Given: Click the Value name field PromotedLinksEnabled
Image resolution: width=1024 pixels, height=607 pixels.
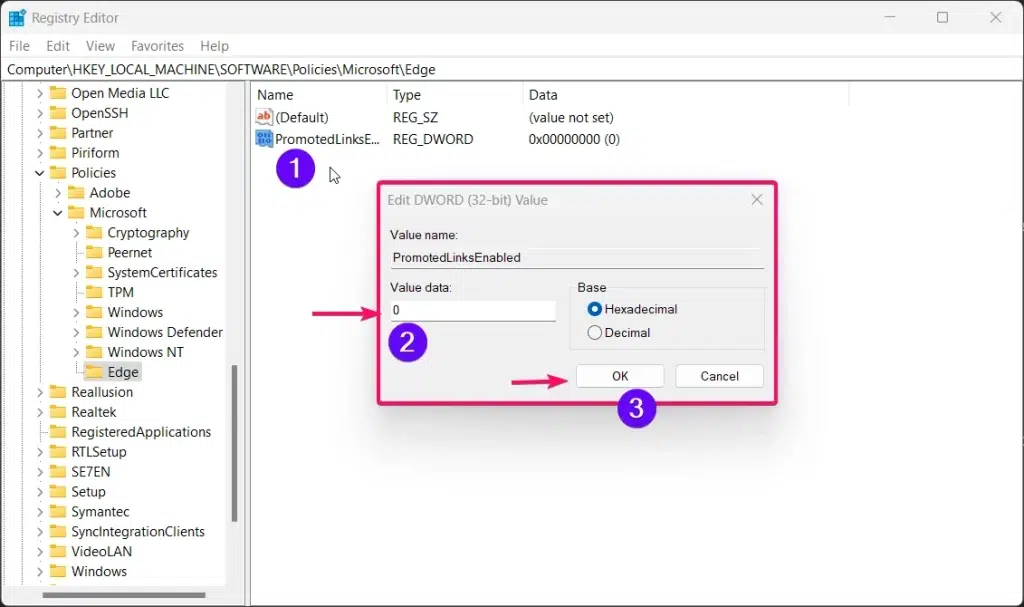Looking at the screenshot, I should pyautogui.click(x=577, y=257).
